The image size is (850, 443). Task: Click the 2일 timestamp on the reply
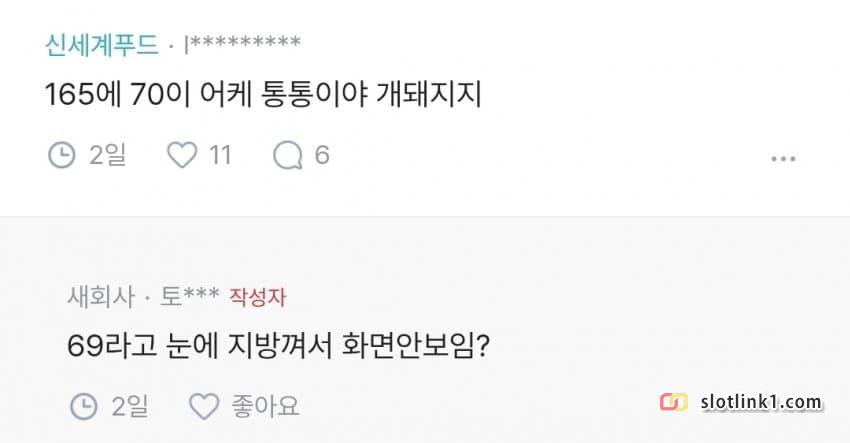(129, 406)
